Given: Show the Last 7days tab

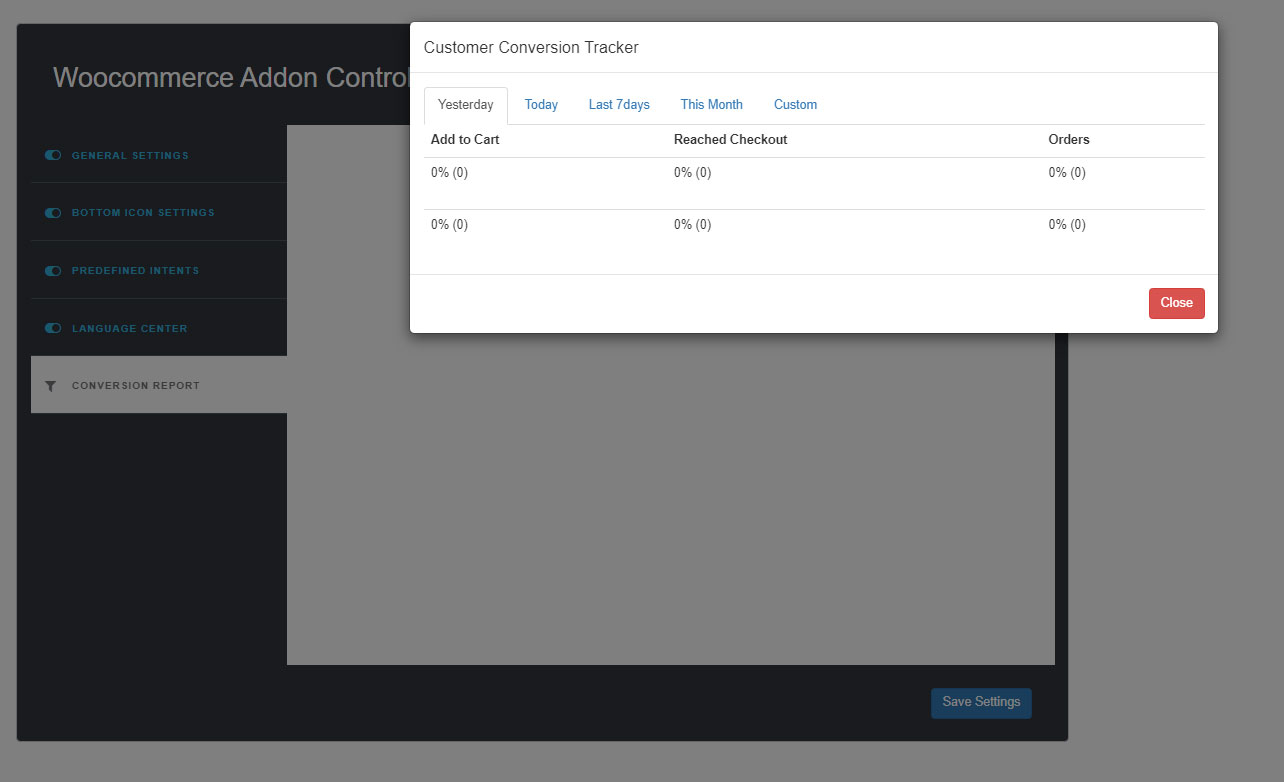Looking at the screenshot, I should click(x=619, y=105).
